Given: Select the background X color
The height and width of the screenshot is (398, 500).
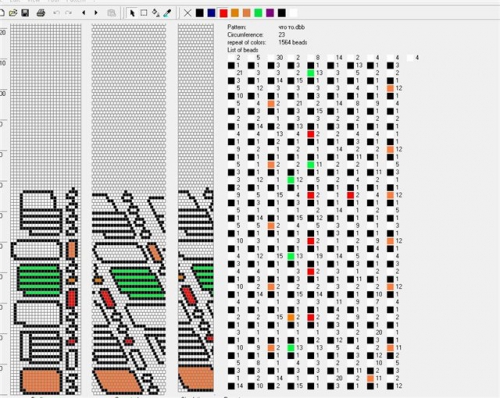Looking at the screenshot, I should tap(188, 13).
